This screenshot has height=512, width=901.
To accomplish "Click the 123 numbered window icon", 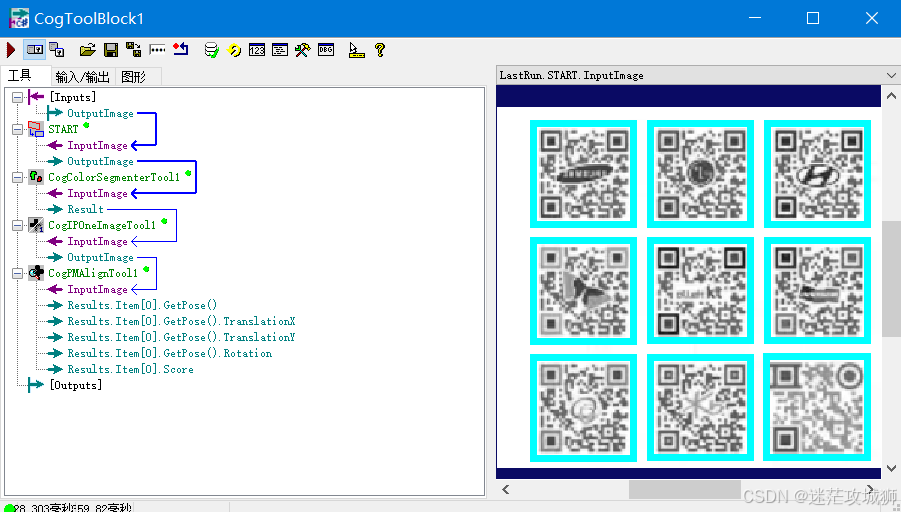I will (257, 50).
